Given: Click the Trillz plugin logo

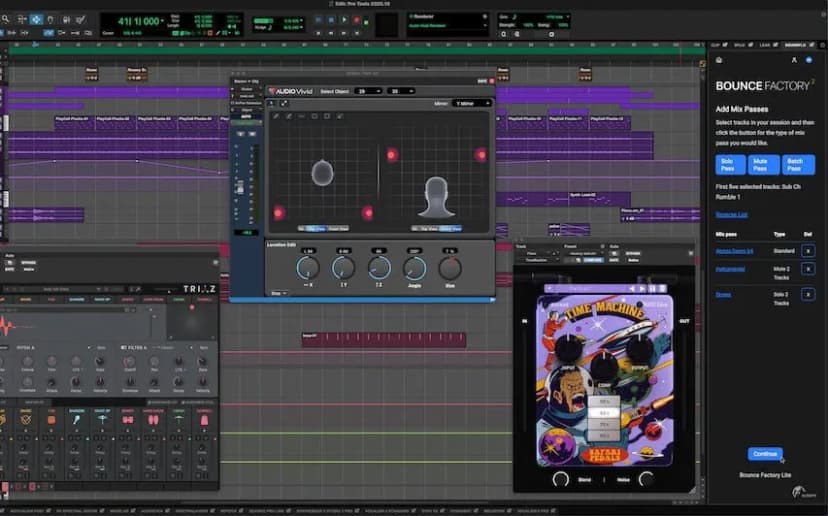Looking at the screenshot, I should pos(199,289).
